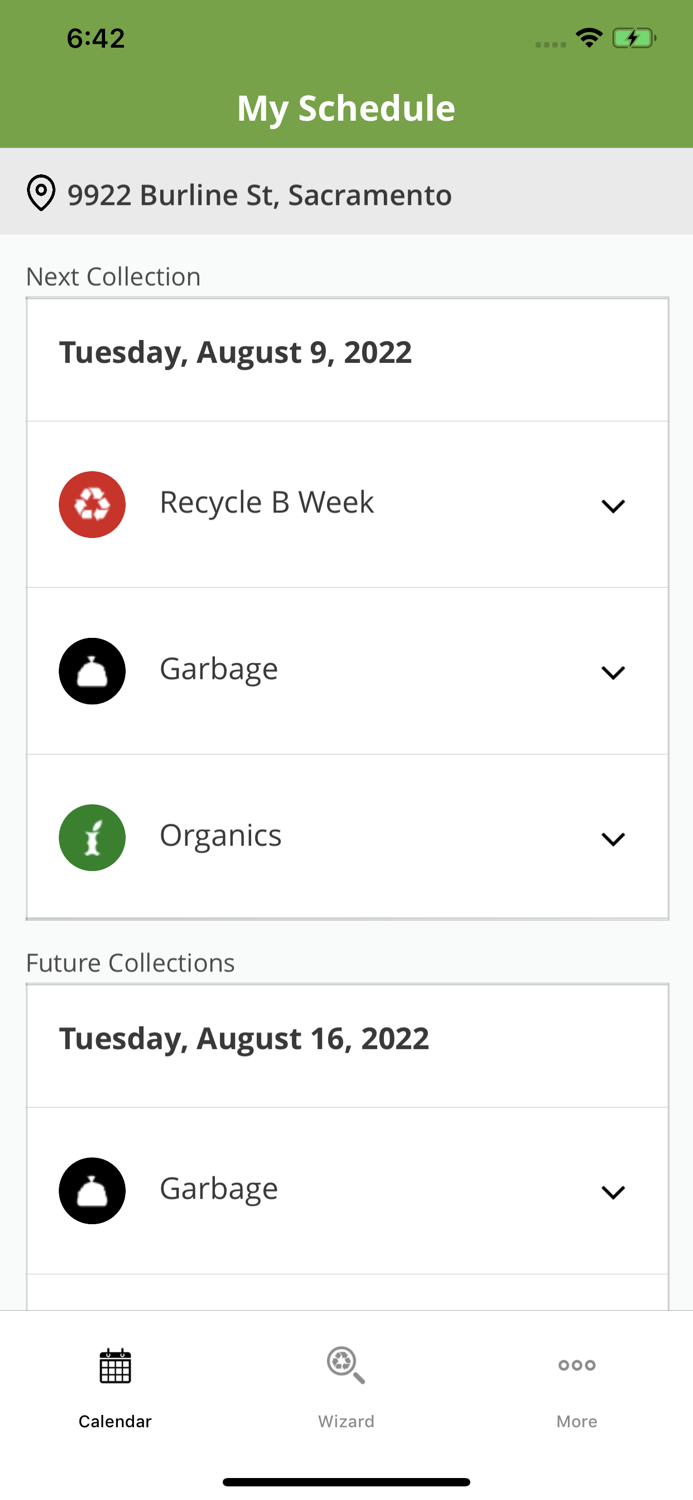Click Tuesday, August 16, 2022 heading
This screenshot has height=1500, width=693.
click(x=244, y=1037)
